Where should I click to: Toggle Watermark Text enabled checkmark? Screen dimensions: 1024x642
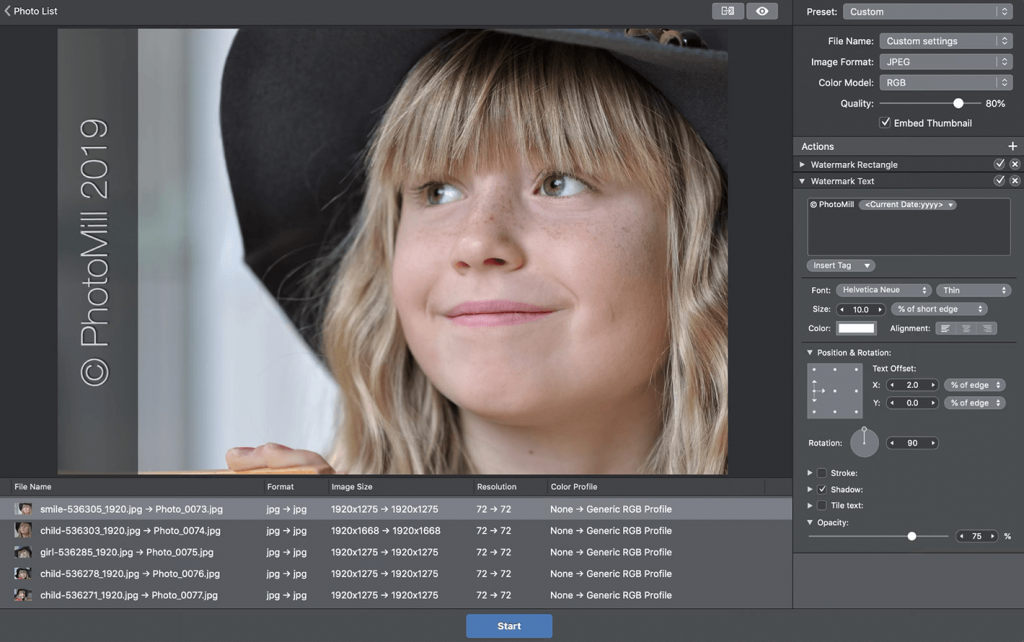999,180
